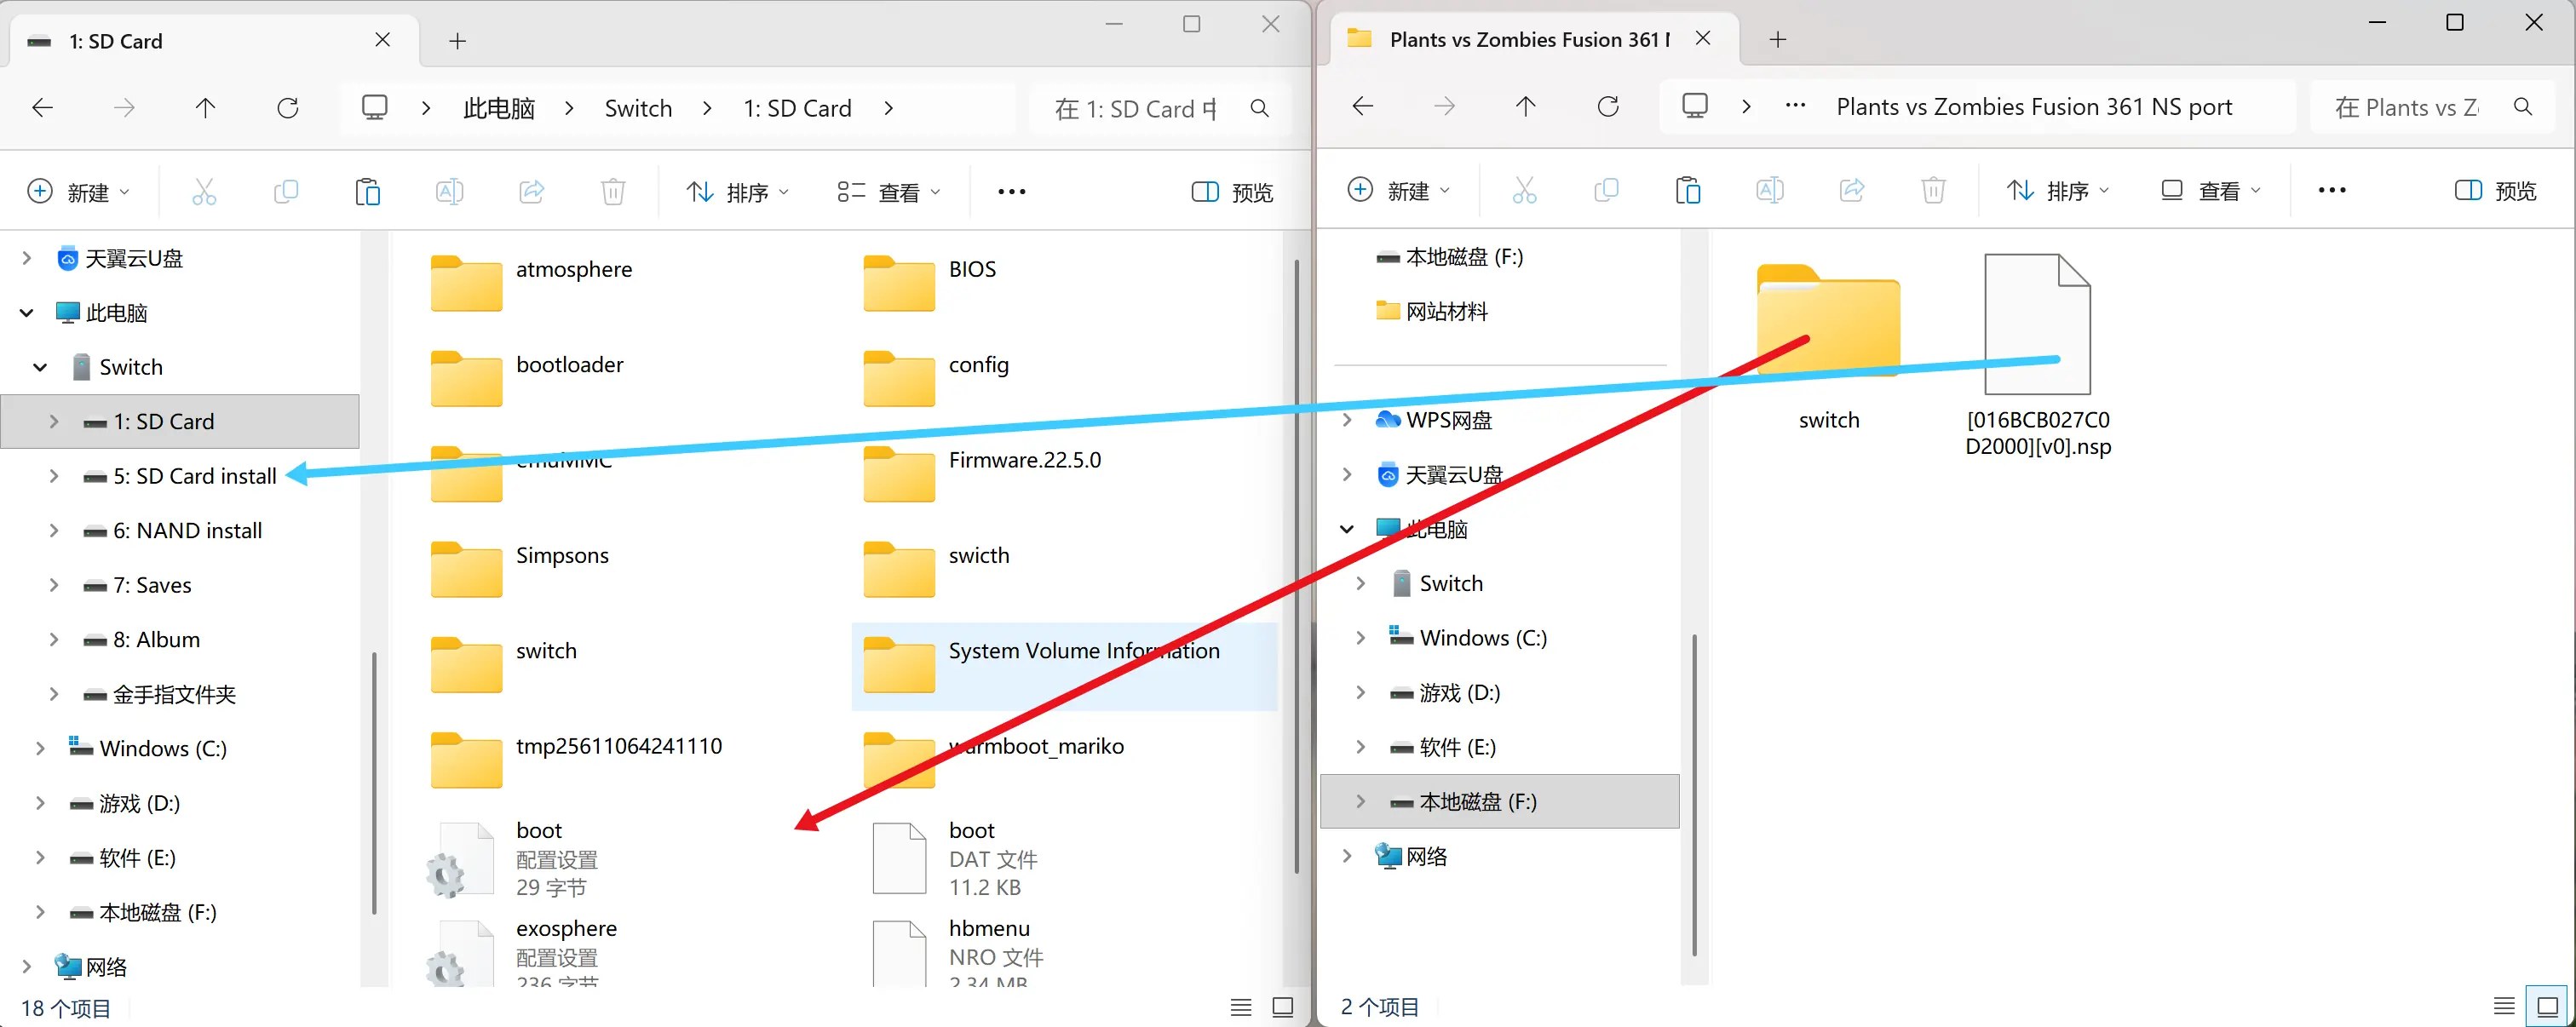Image resolution: width=2576 pixels, height=1027 pixels.
Task: Click Switch breadcrumb in SD Card address bar
Action: click(638, 108)
